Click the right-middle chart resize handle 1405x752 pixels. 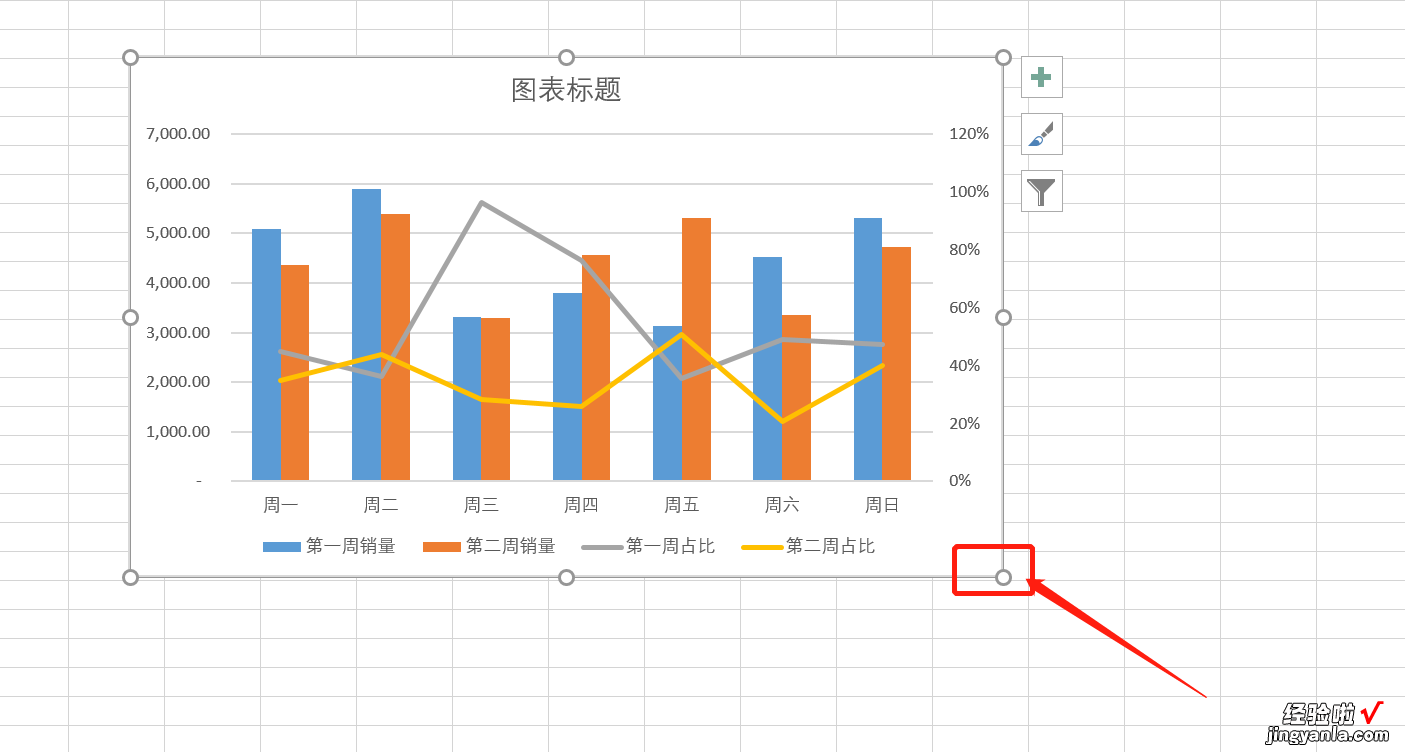[1003, 317]
